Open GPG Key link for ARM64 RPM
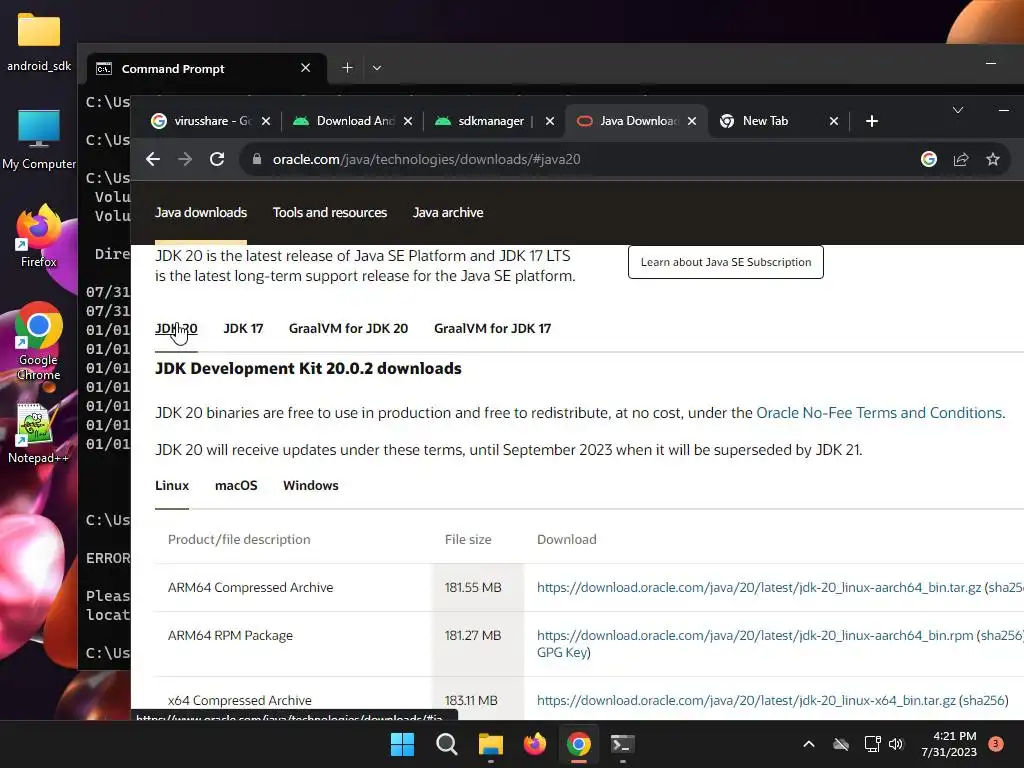1024x768 pixels. point(562,652)
